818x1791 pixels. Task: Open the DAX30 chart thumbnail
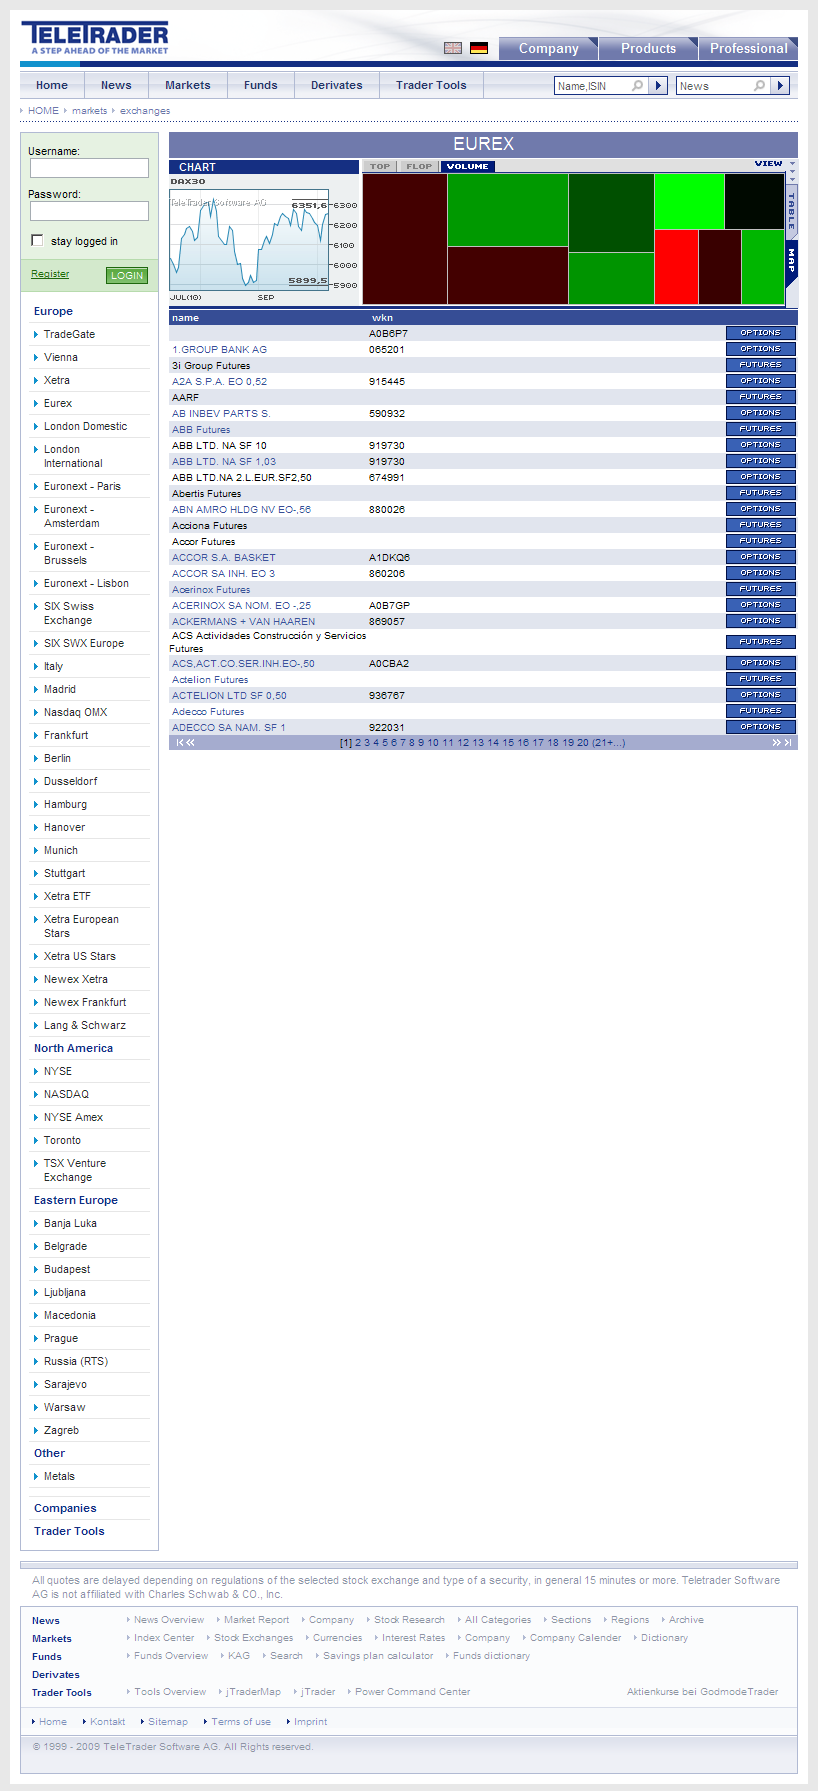click(263, 240)
